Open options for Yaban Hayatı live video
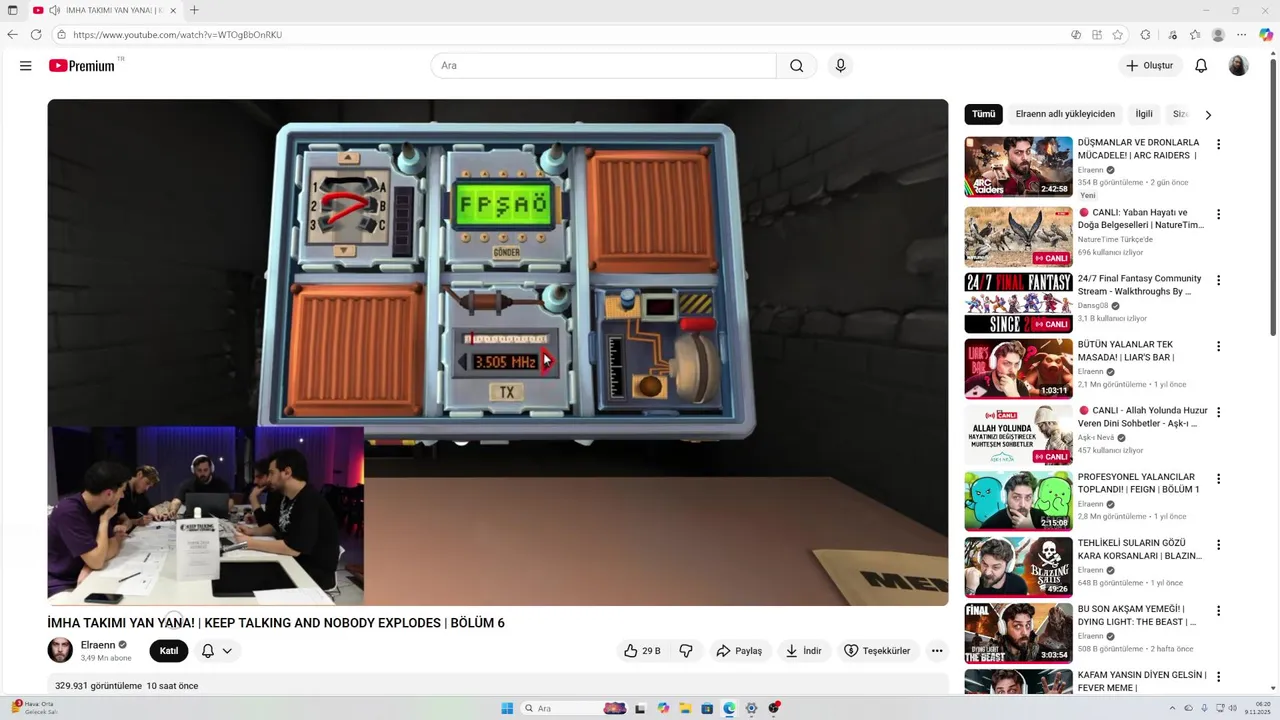The height and width of the screenshot is (720, 1280). click(x=1218, y=214)
